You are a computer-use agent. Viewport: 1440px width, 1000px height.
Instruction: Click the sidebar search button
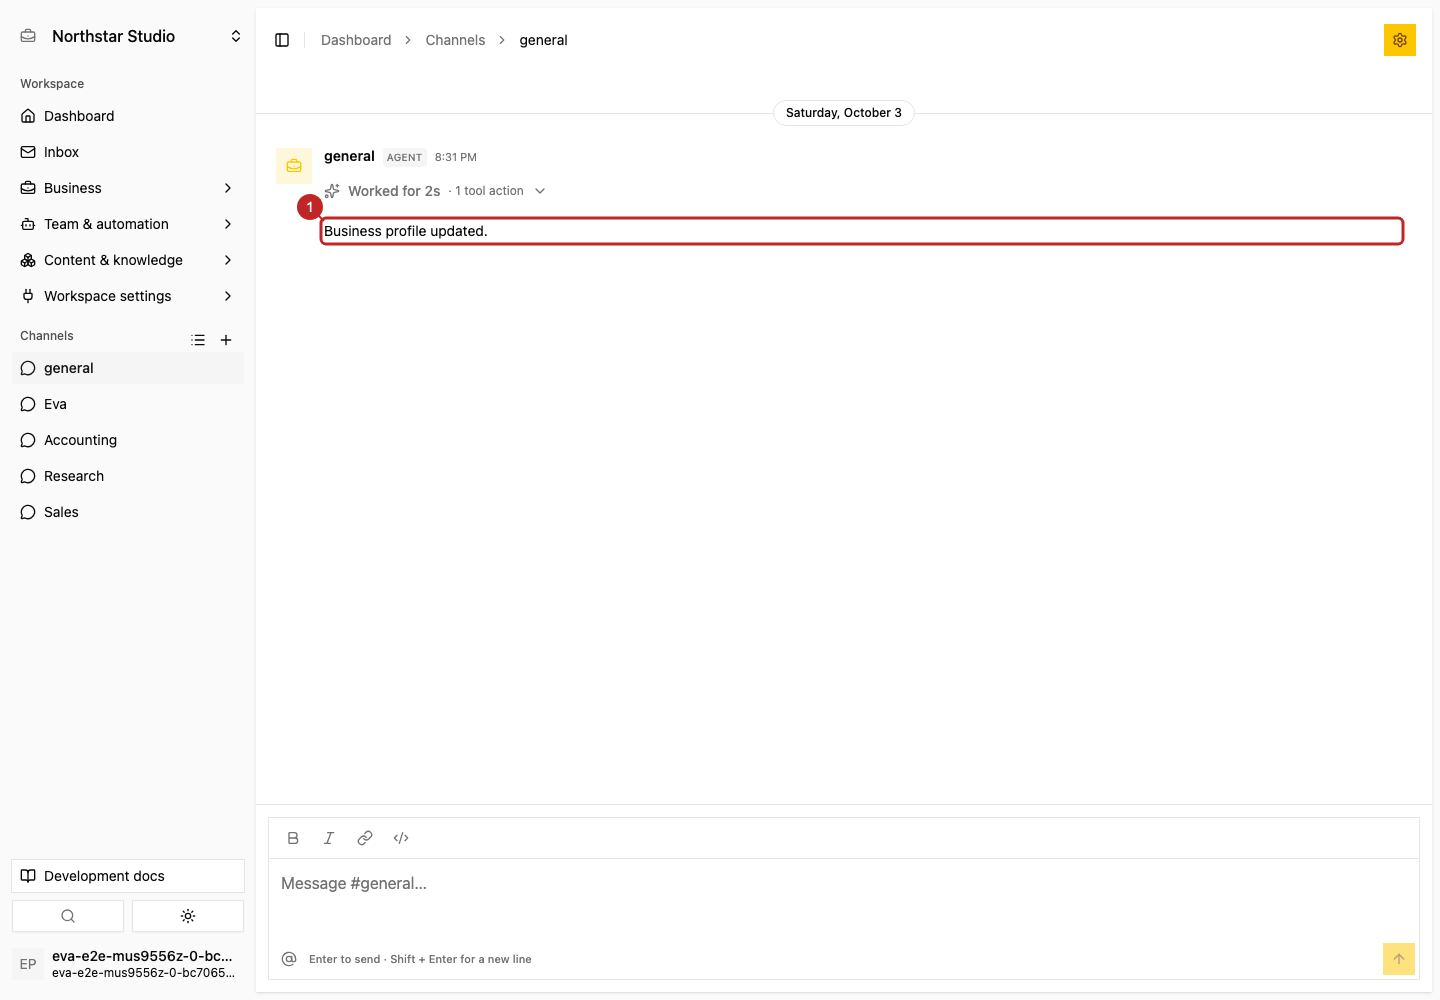(x=68, y=916)
